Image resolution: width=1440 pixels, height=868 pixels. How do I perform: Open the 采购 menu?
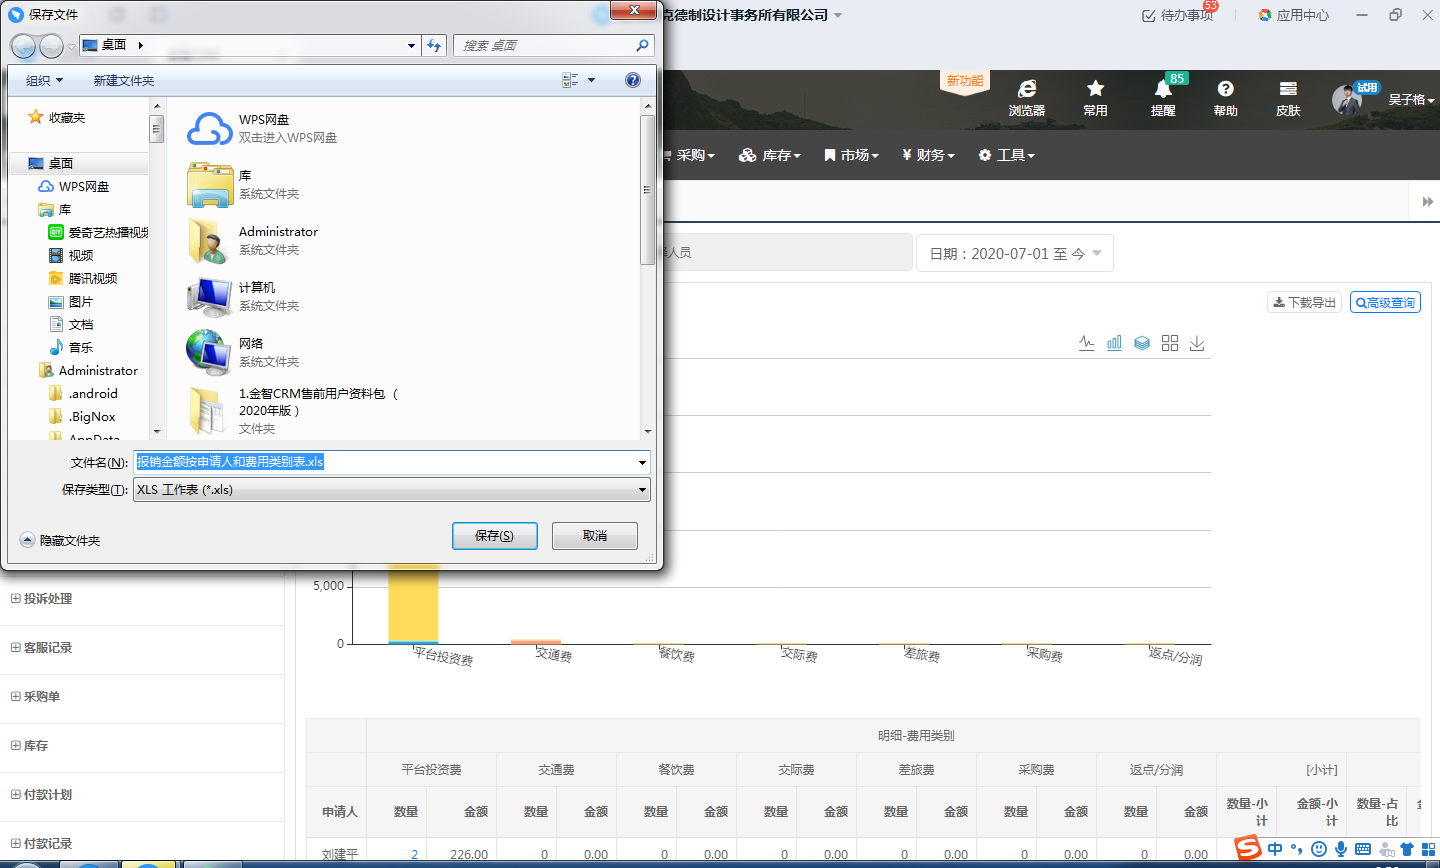tap(690, 155)
